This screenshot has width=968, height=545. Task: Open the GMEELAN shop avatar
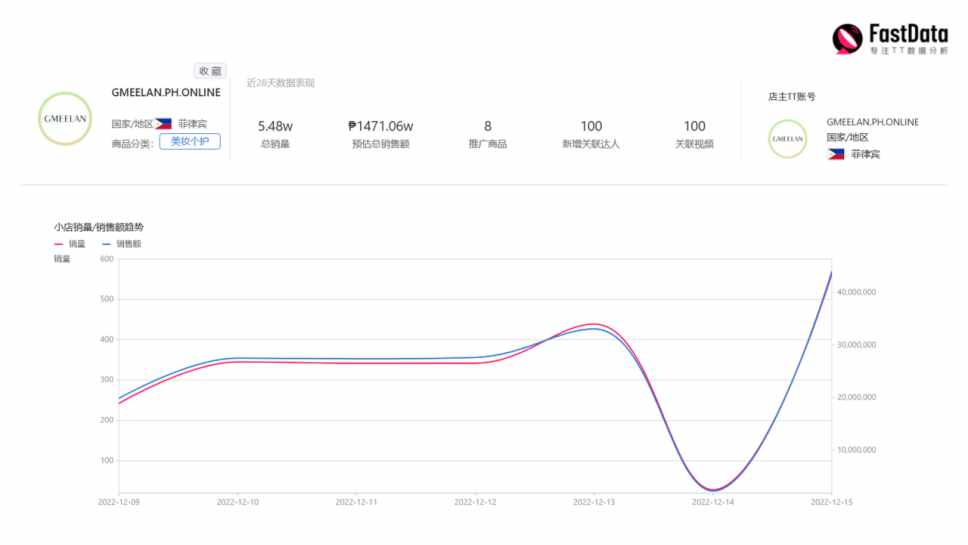(65, 119)
